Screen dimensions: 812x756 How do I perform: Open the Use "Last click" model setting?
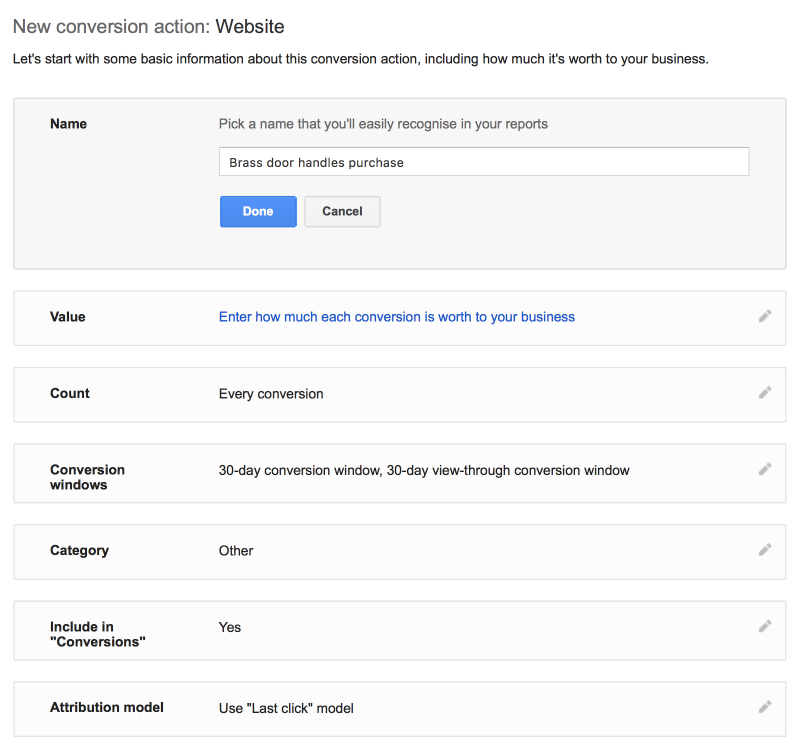tap(286, 709)
